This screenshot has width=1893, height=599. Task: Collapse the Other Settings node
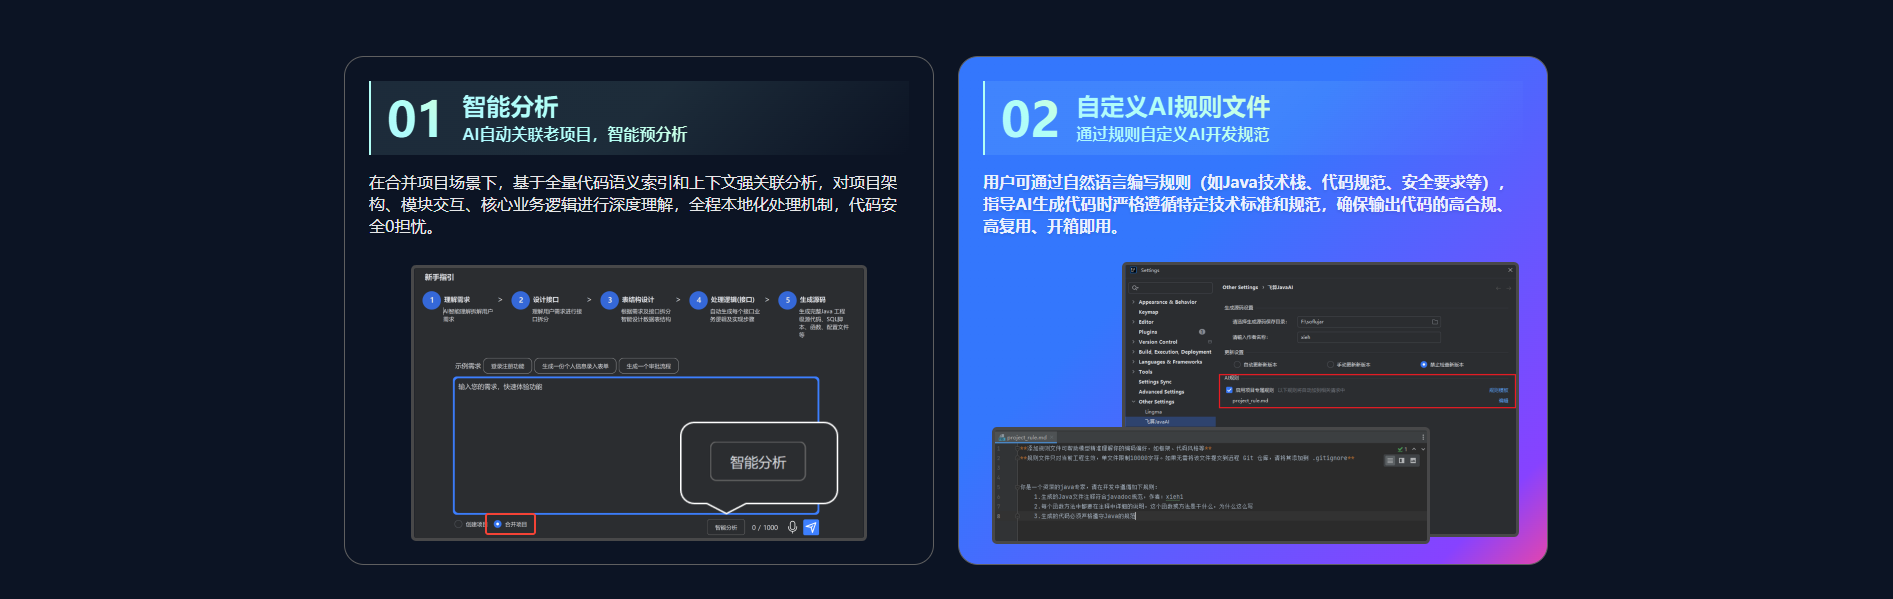pos(1133,402)
